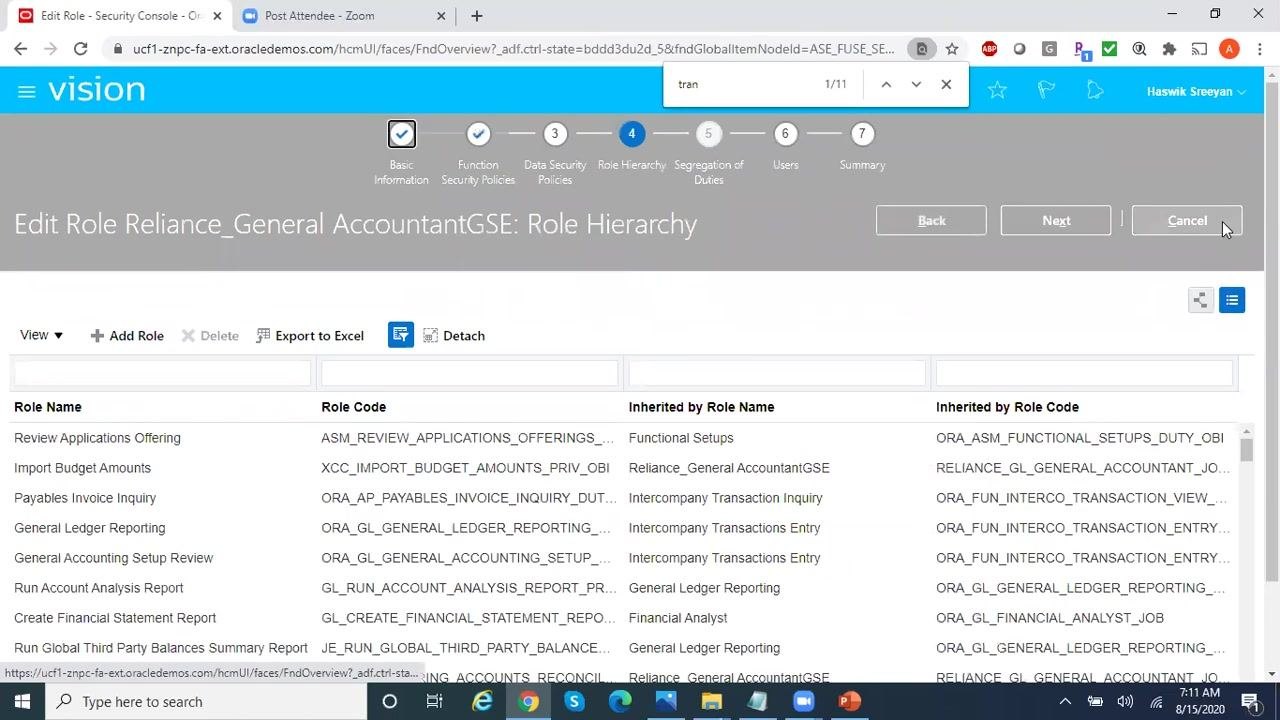1280x720 pixels.
Task: Switch to graph hierarchy view icon
Action: (1201, 300)
